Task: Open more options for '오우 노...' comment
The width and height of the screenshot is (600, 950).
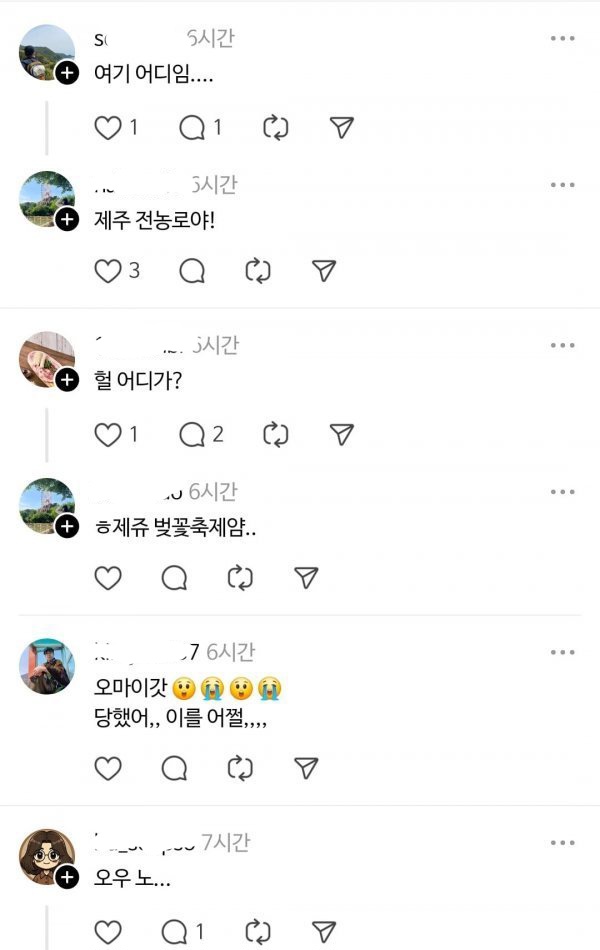Action: click(562, 843)
